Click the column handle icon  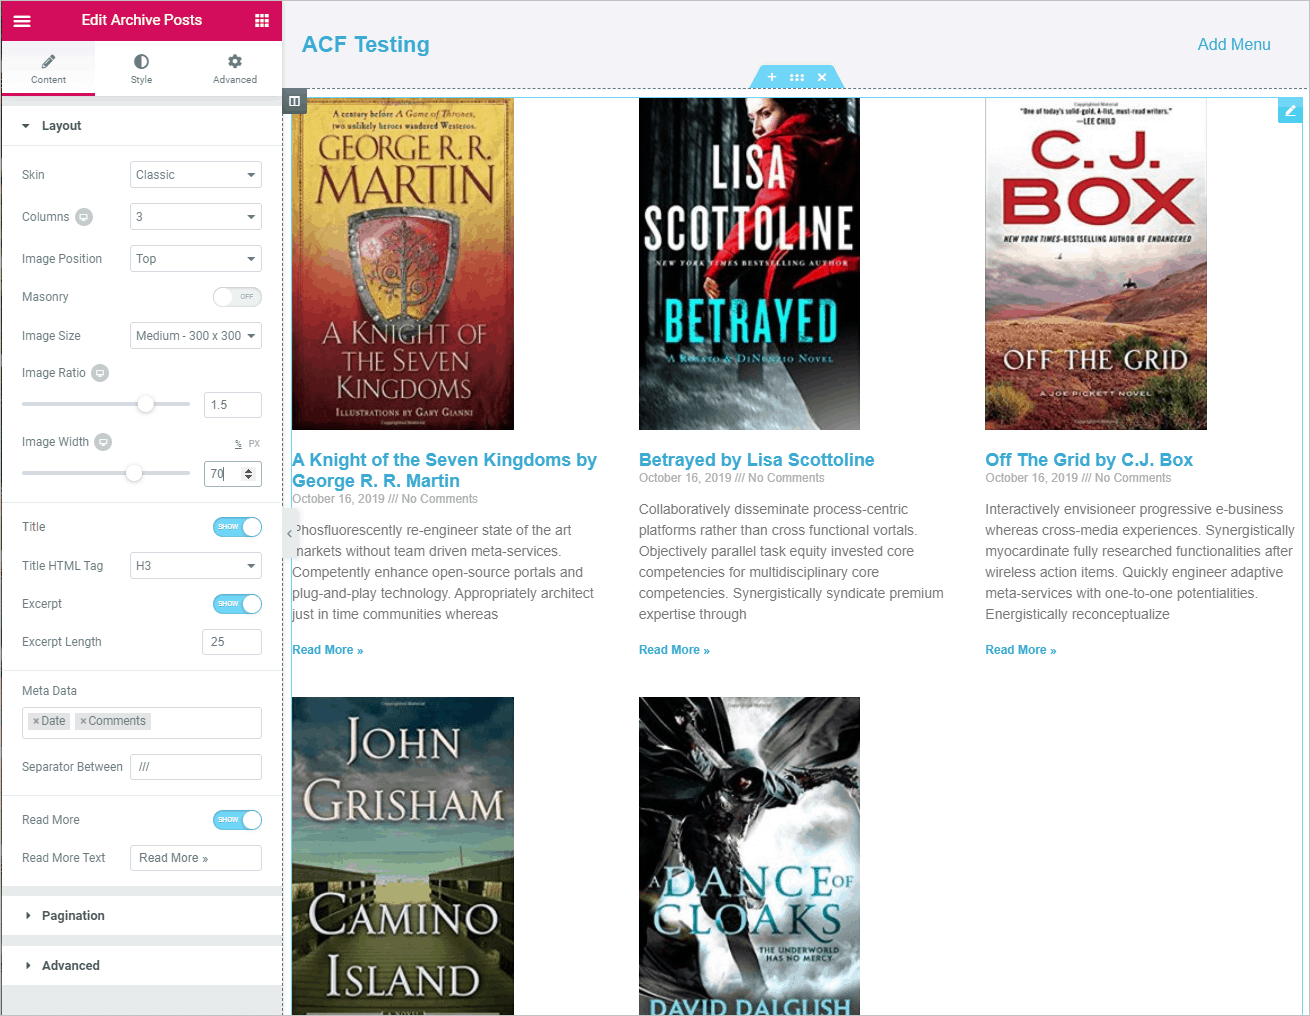click(x=294, y=101)
